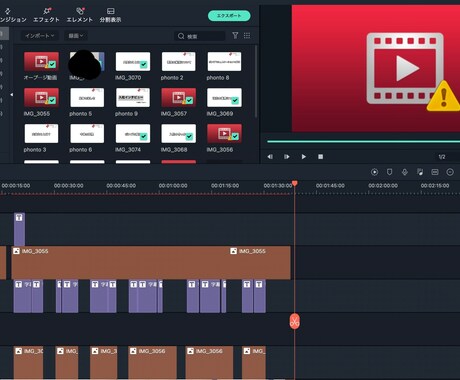Select the phonto 5 media thumbnail
Viewport: 460px width, 380px height.
[x=87, y=97]
